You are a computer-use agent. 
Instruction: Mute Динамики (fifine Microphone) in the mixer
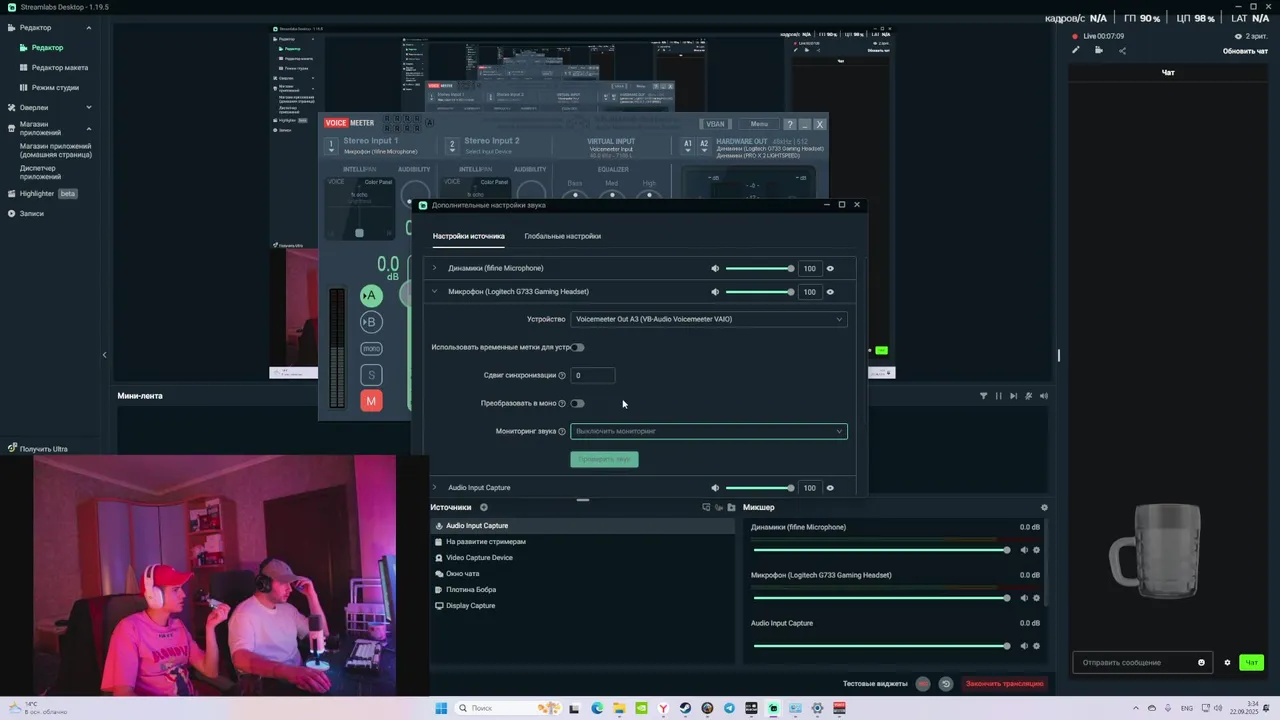coord(1024,550)
